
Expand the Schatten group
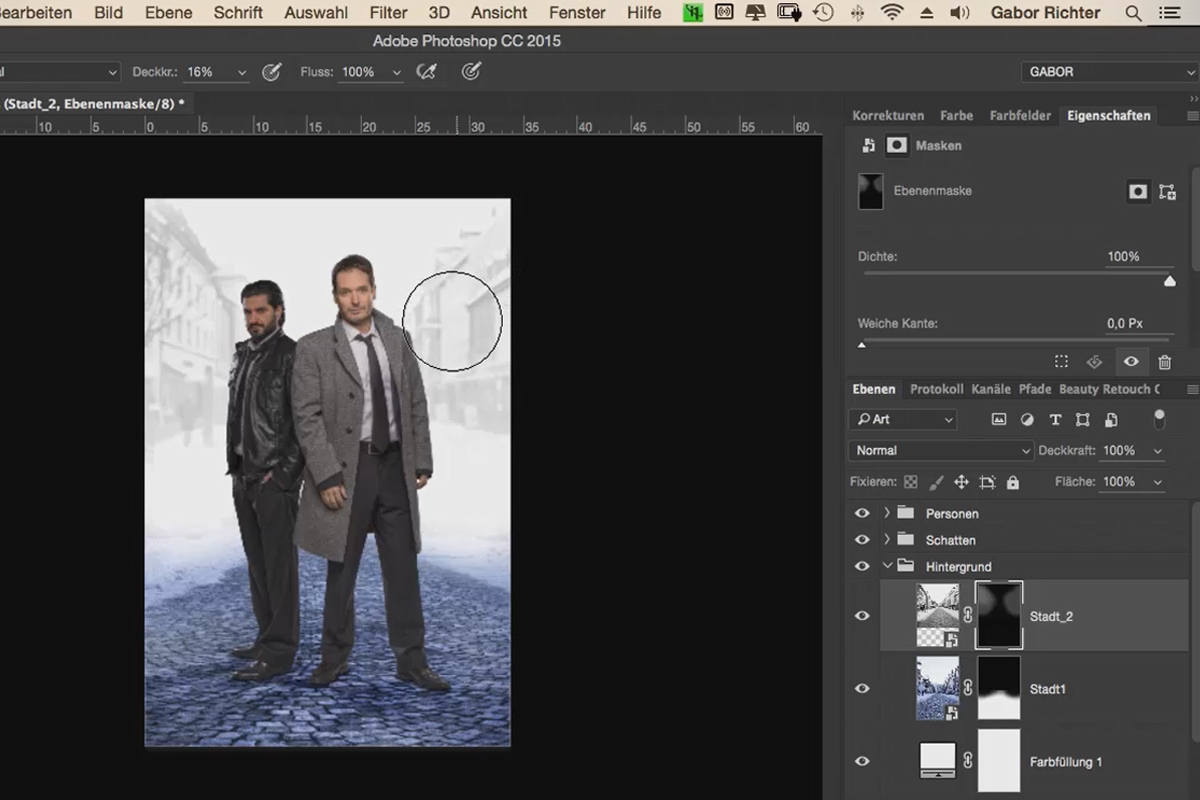coord(886,540)
